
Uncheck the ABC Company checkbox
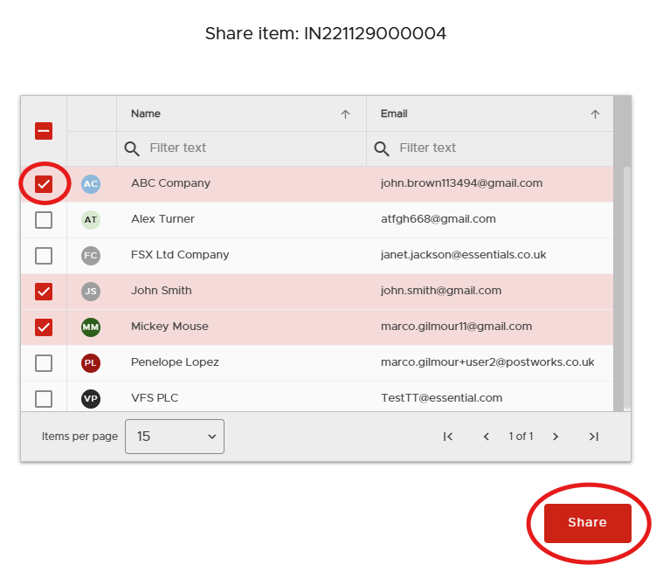[44, 184]
